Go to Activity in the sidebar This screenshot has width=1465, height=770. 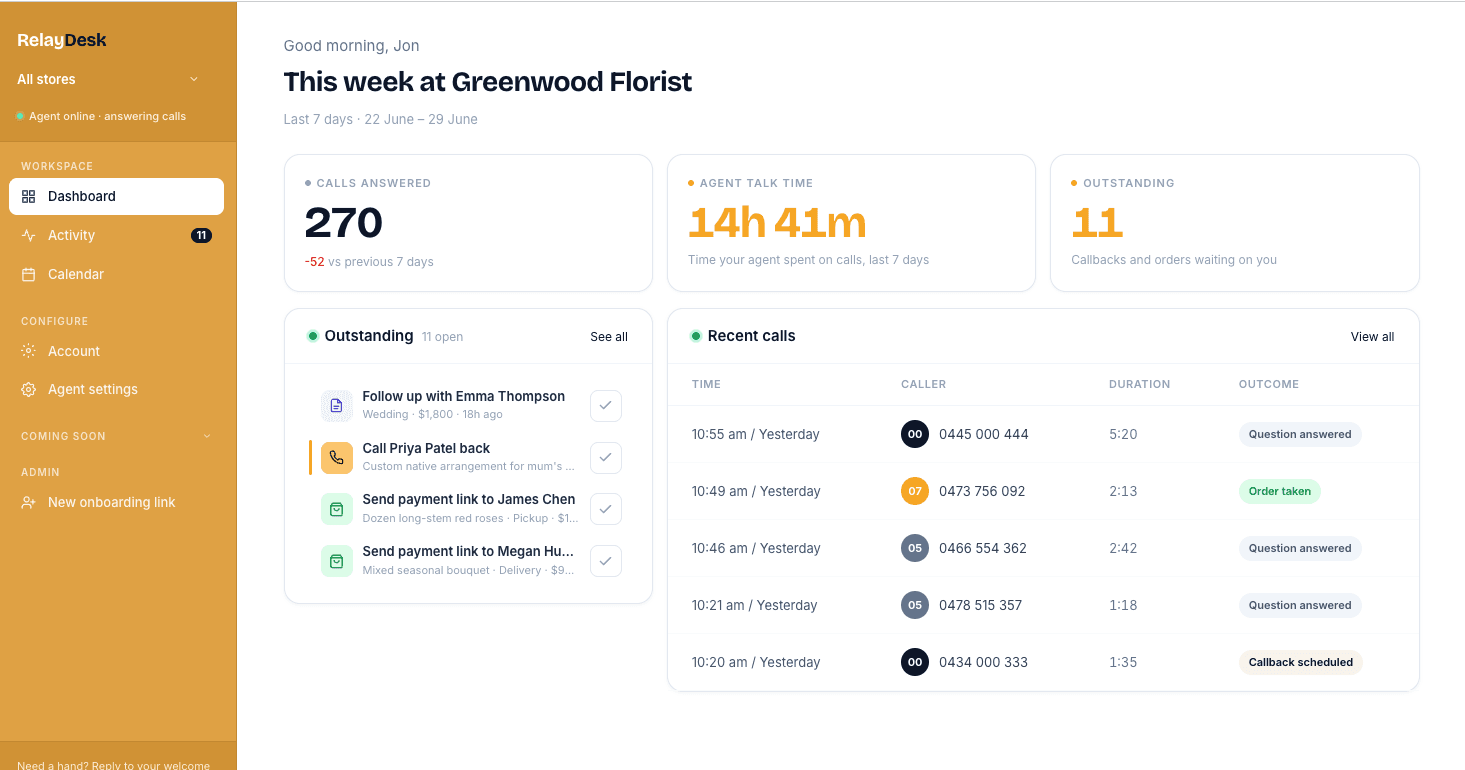pos(116,235)
